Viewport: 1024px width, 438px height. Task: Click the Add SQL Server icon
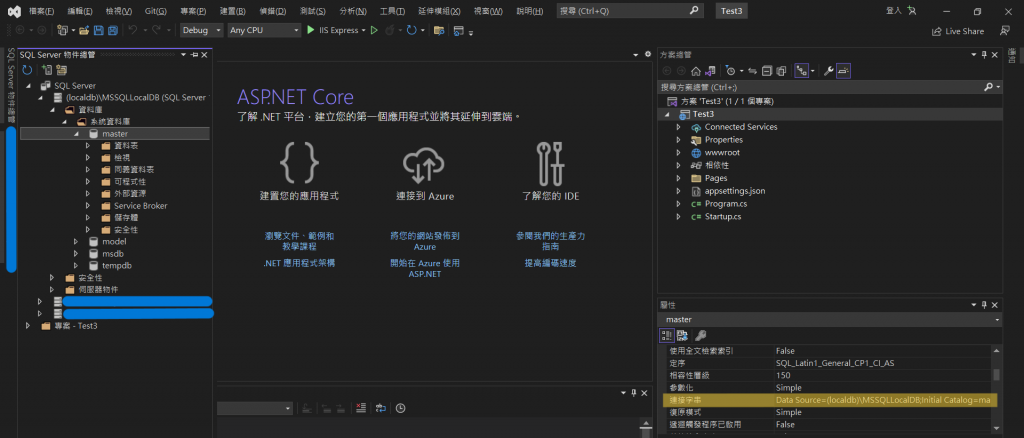(x=46, y=70)
